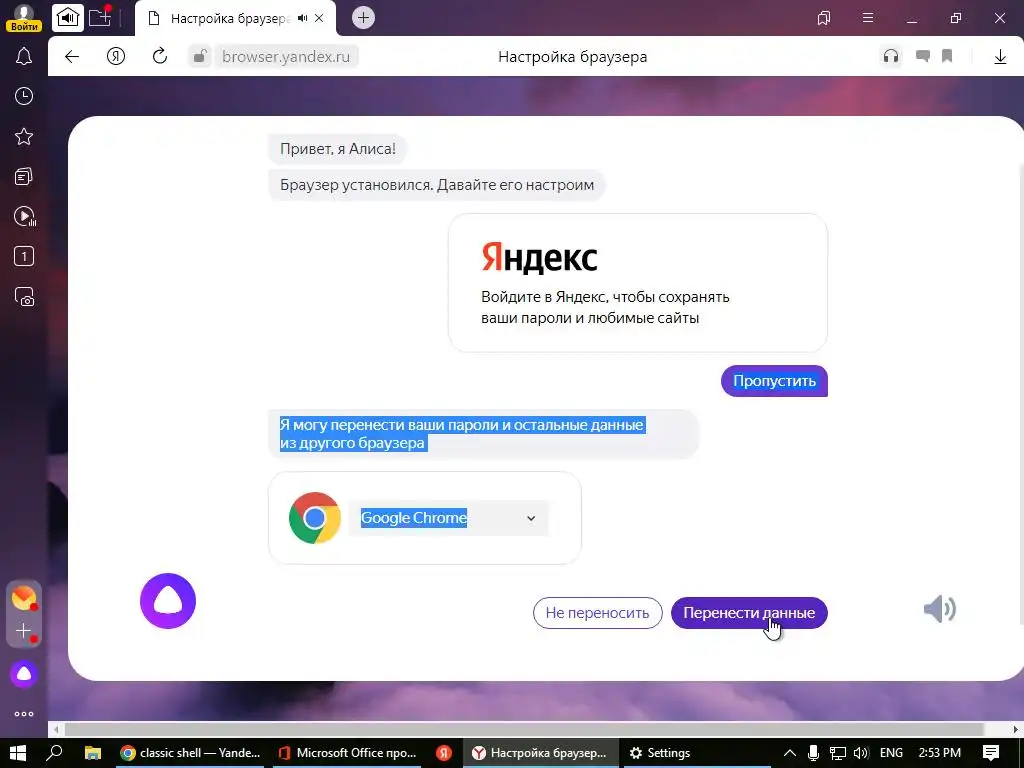Click the Yandex Я home button
Viewport: 1024px width, 768px height.
pyautogui.click(x=116, y=57)
